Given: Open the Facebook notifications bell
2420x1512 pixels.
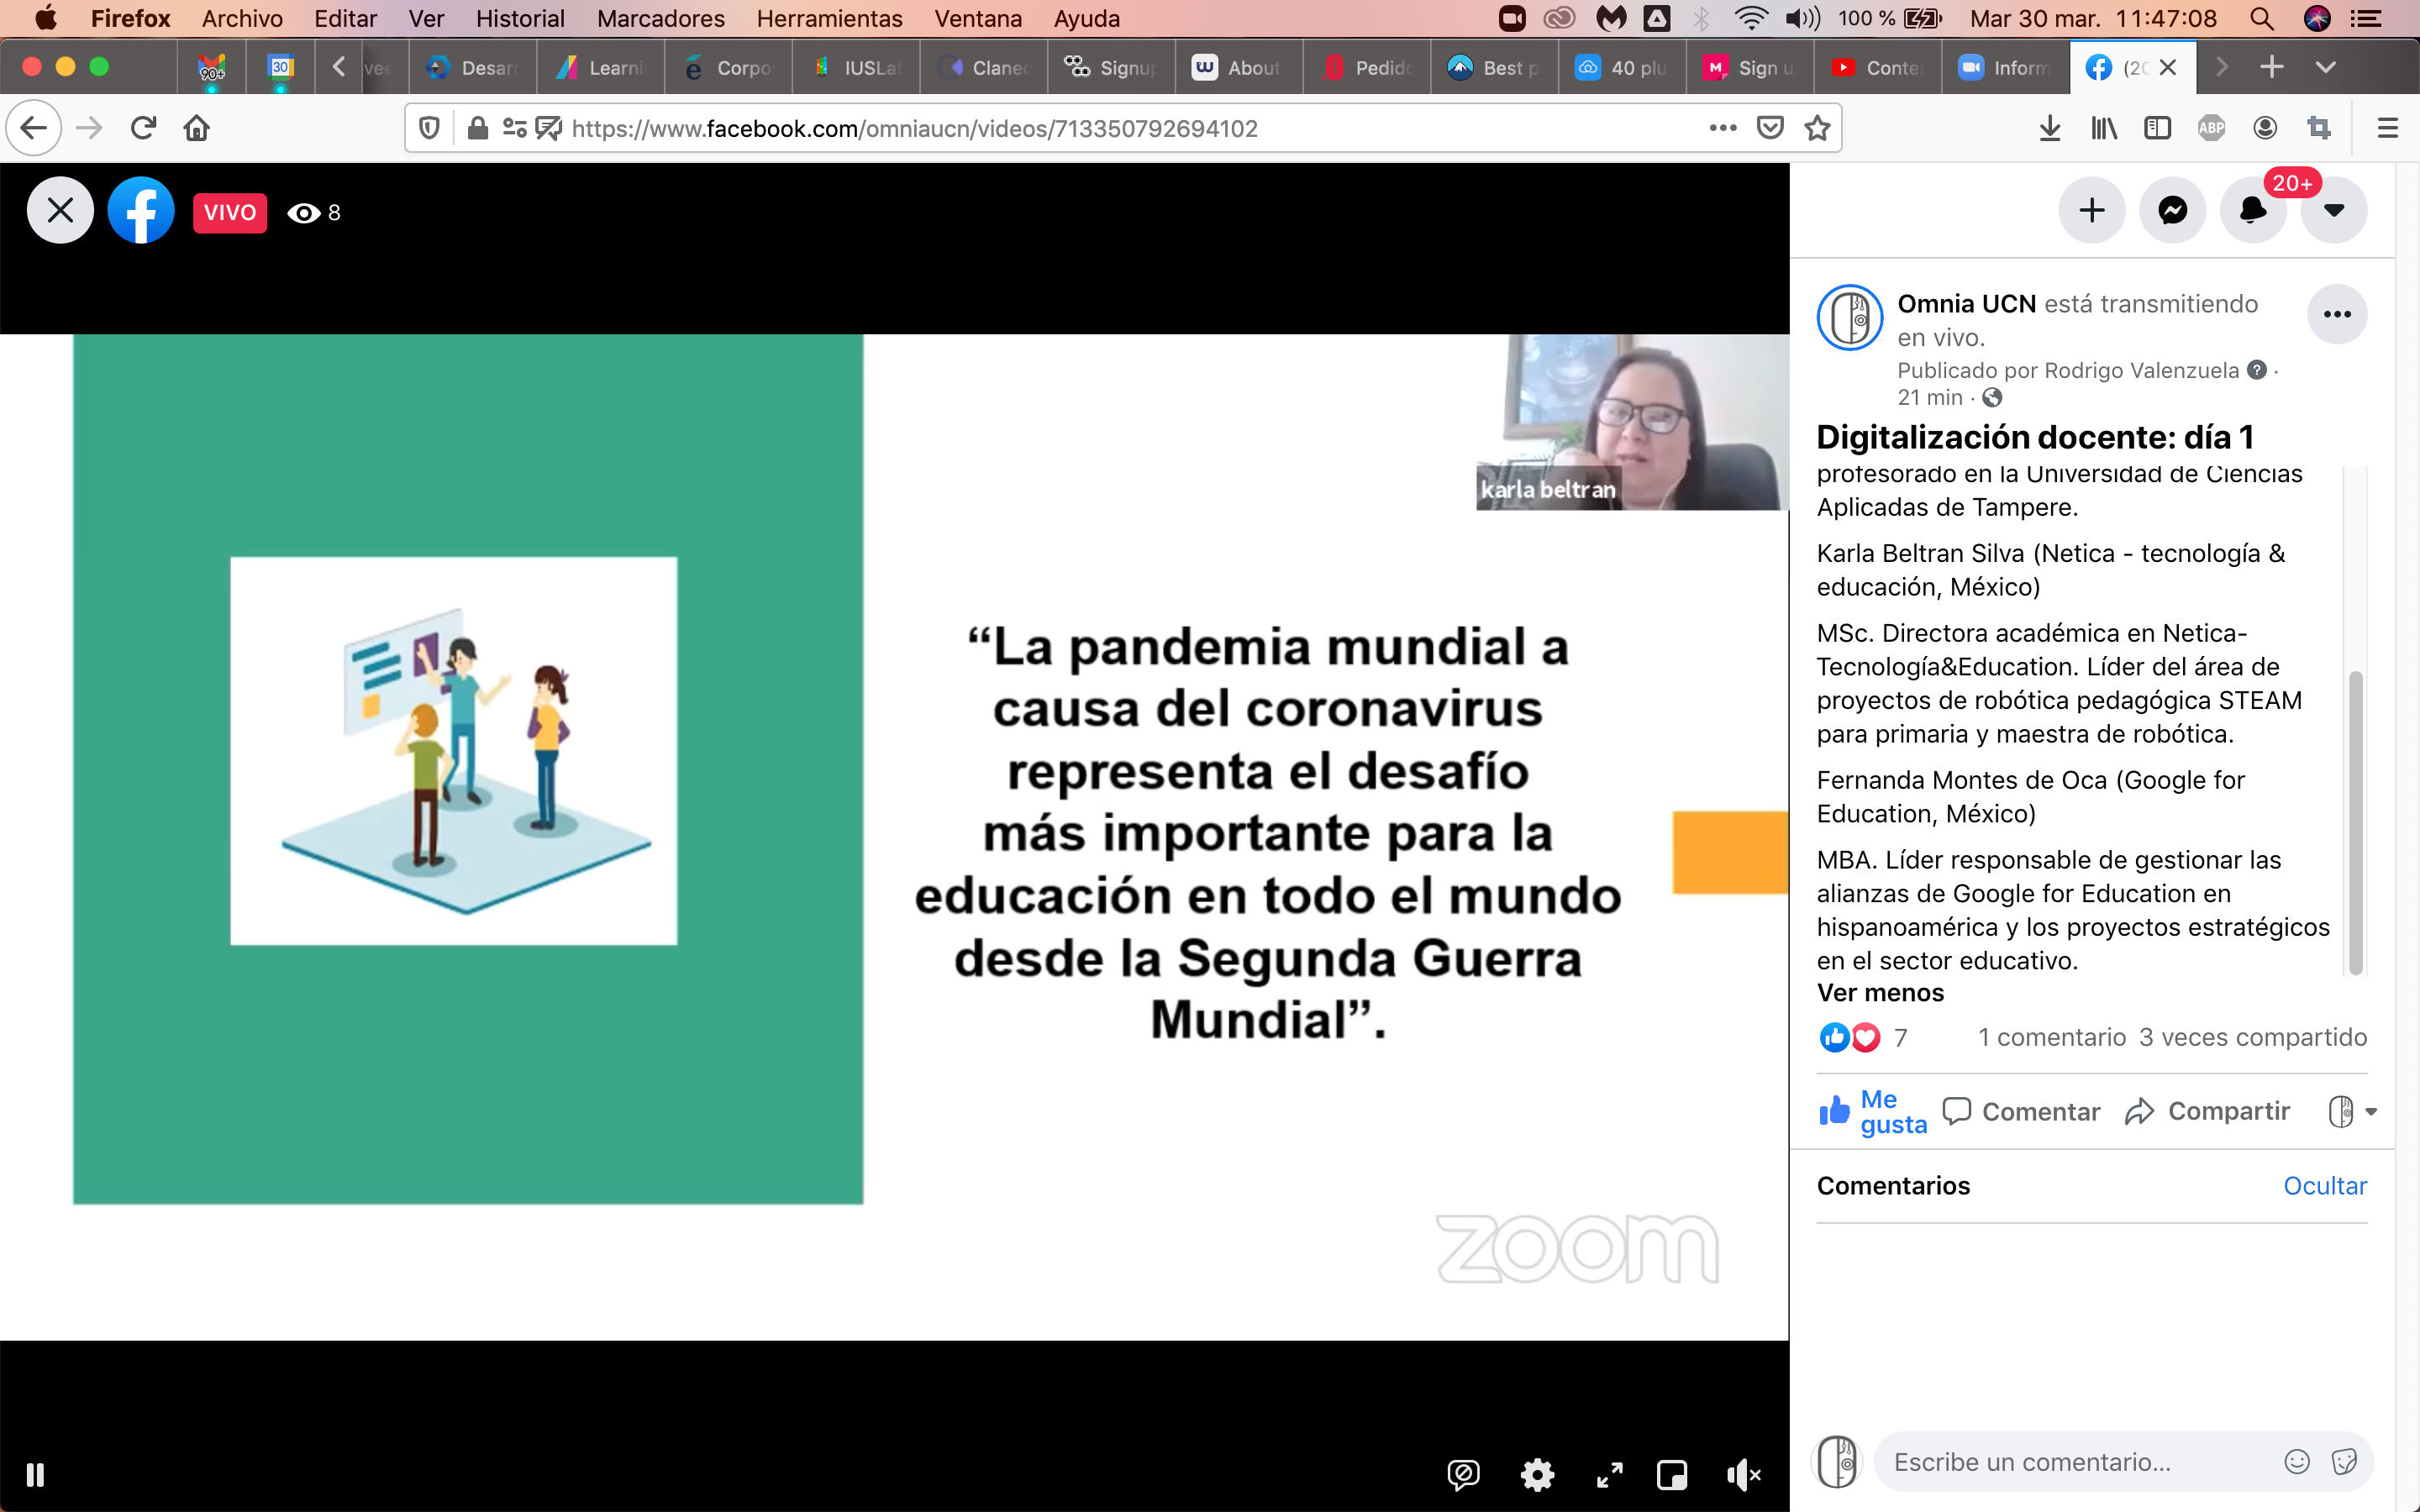Looking at the screenshot, I should coord(2252,210).
